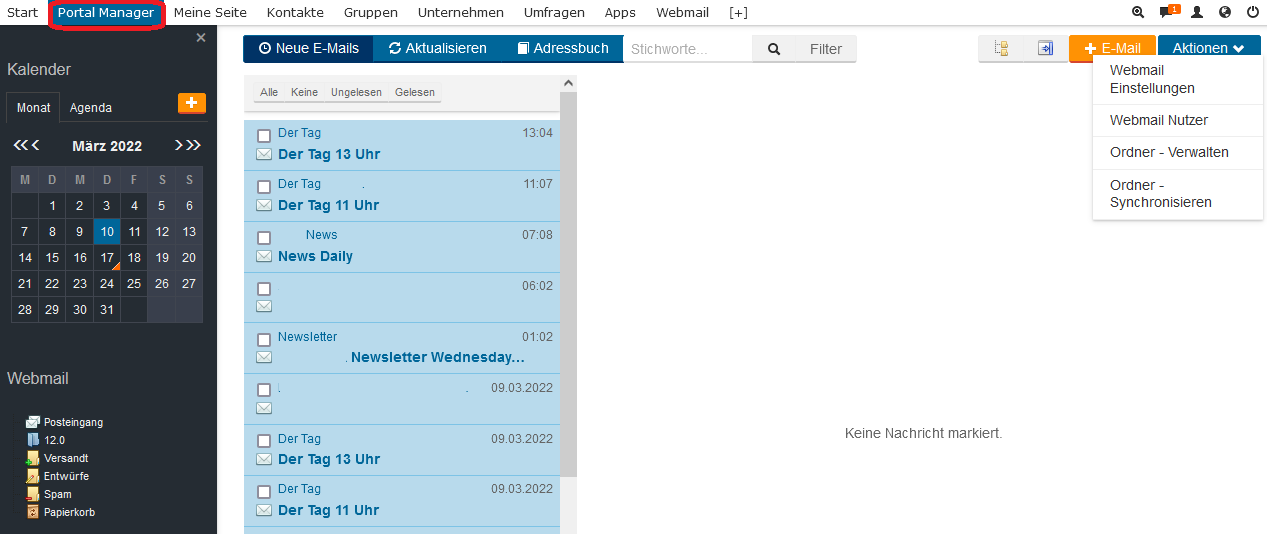Open Kontakte in navigation bar
The width and height of the screenshot is (1267, 534).
point(295,13)
